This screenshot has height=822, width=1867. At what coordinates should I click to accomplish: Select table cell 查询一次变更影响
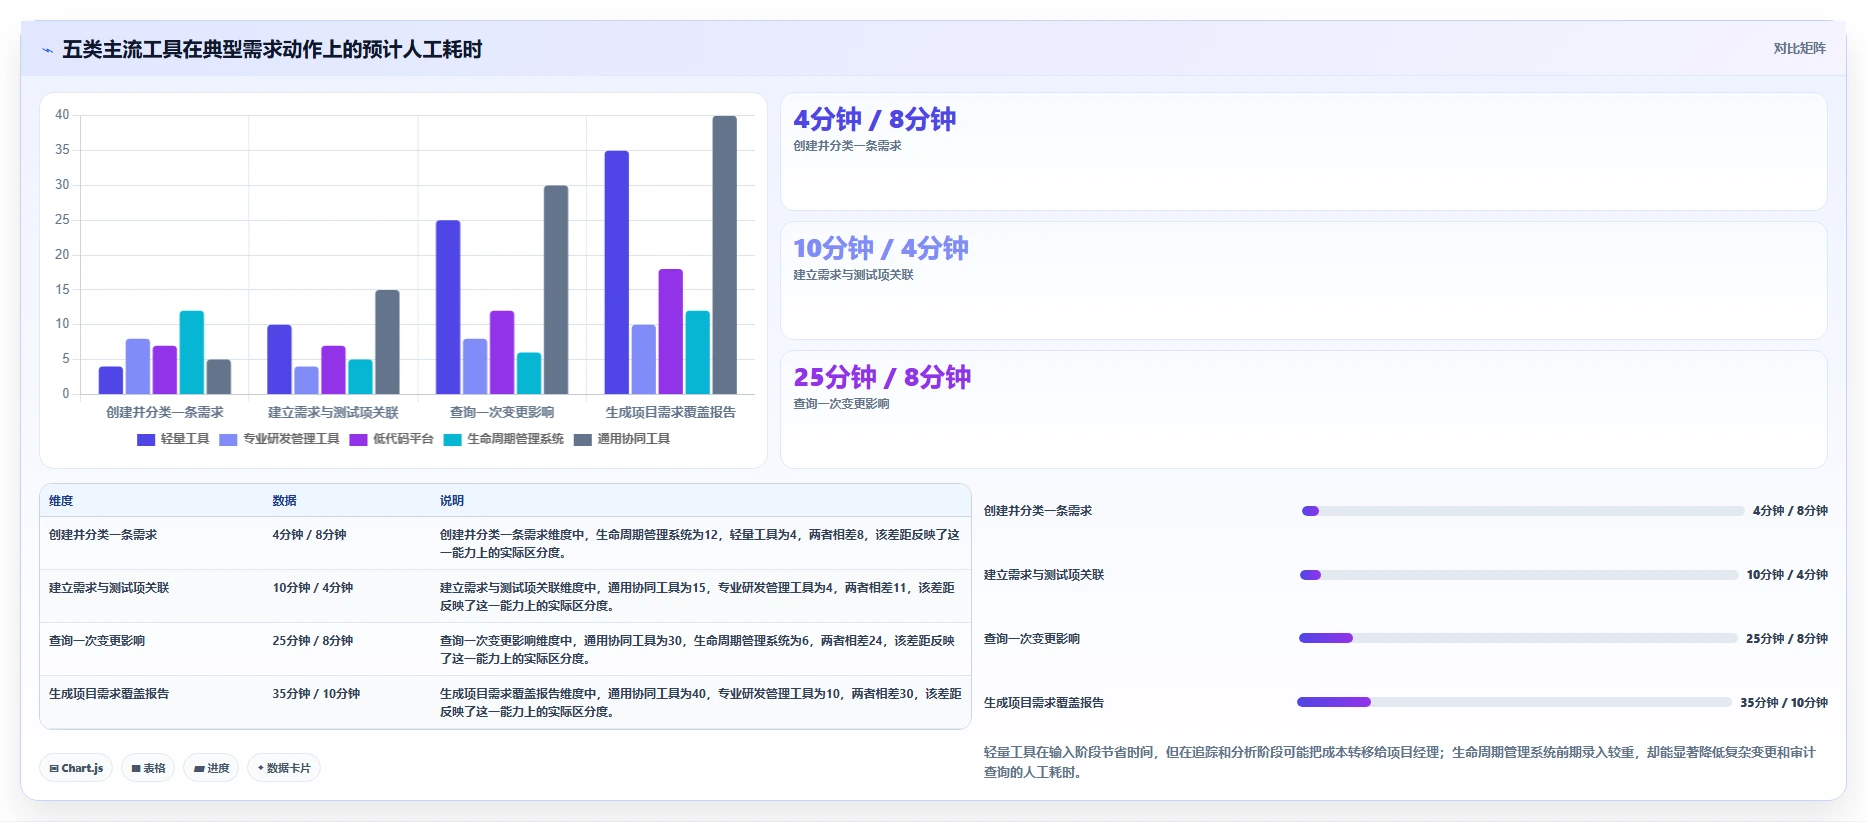[97, 641]
